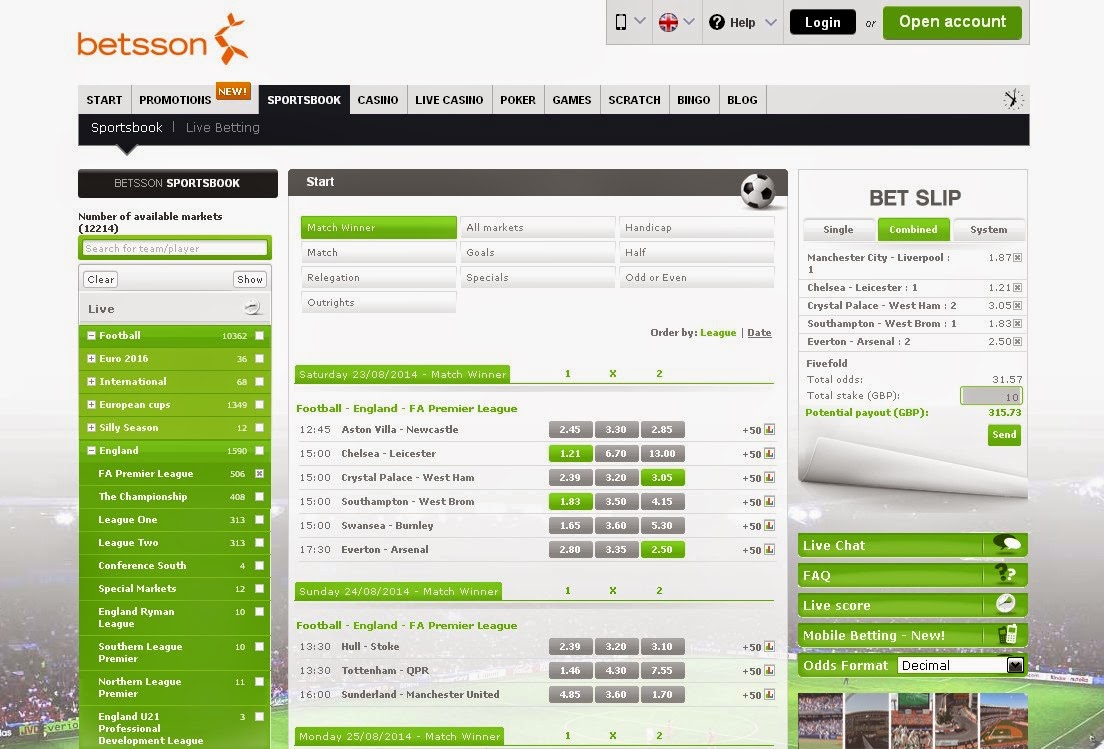Expand the Euro 2016 tree node

point(92,358)
